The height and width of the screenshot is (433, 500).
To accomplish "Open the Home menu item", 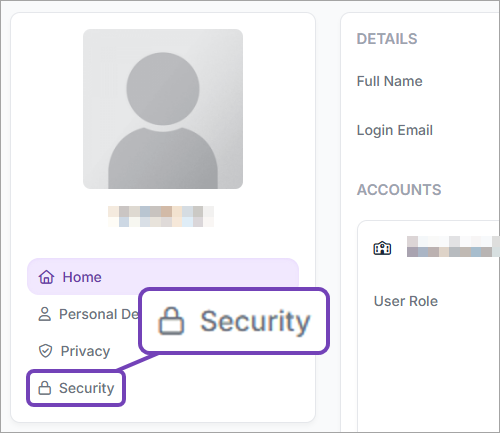I will pos(163,277).
